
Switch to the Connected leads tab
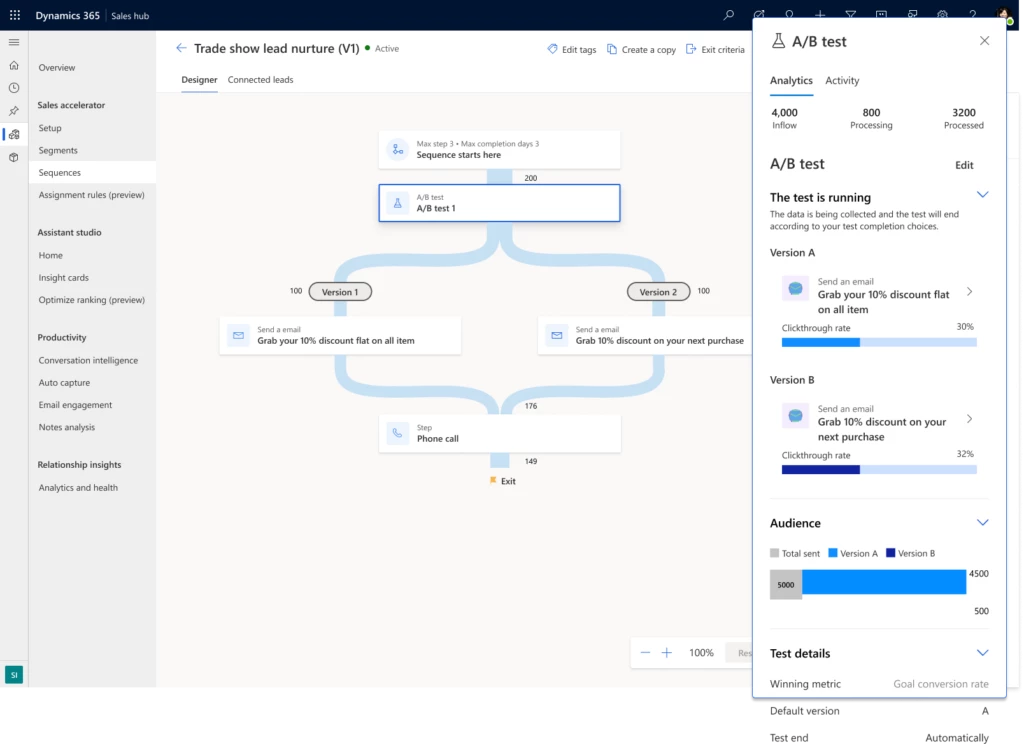click(x=260, y=80)
